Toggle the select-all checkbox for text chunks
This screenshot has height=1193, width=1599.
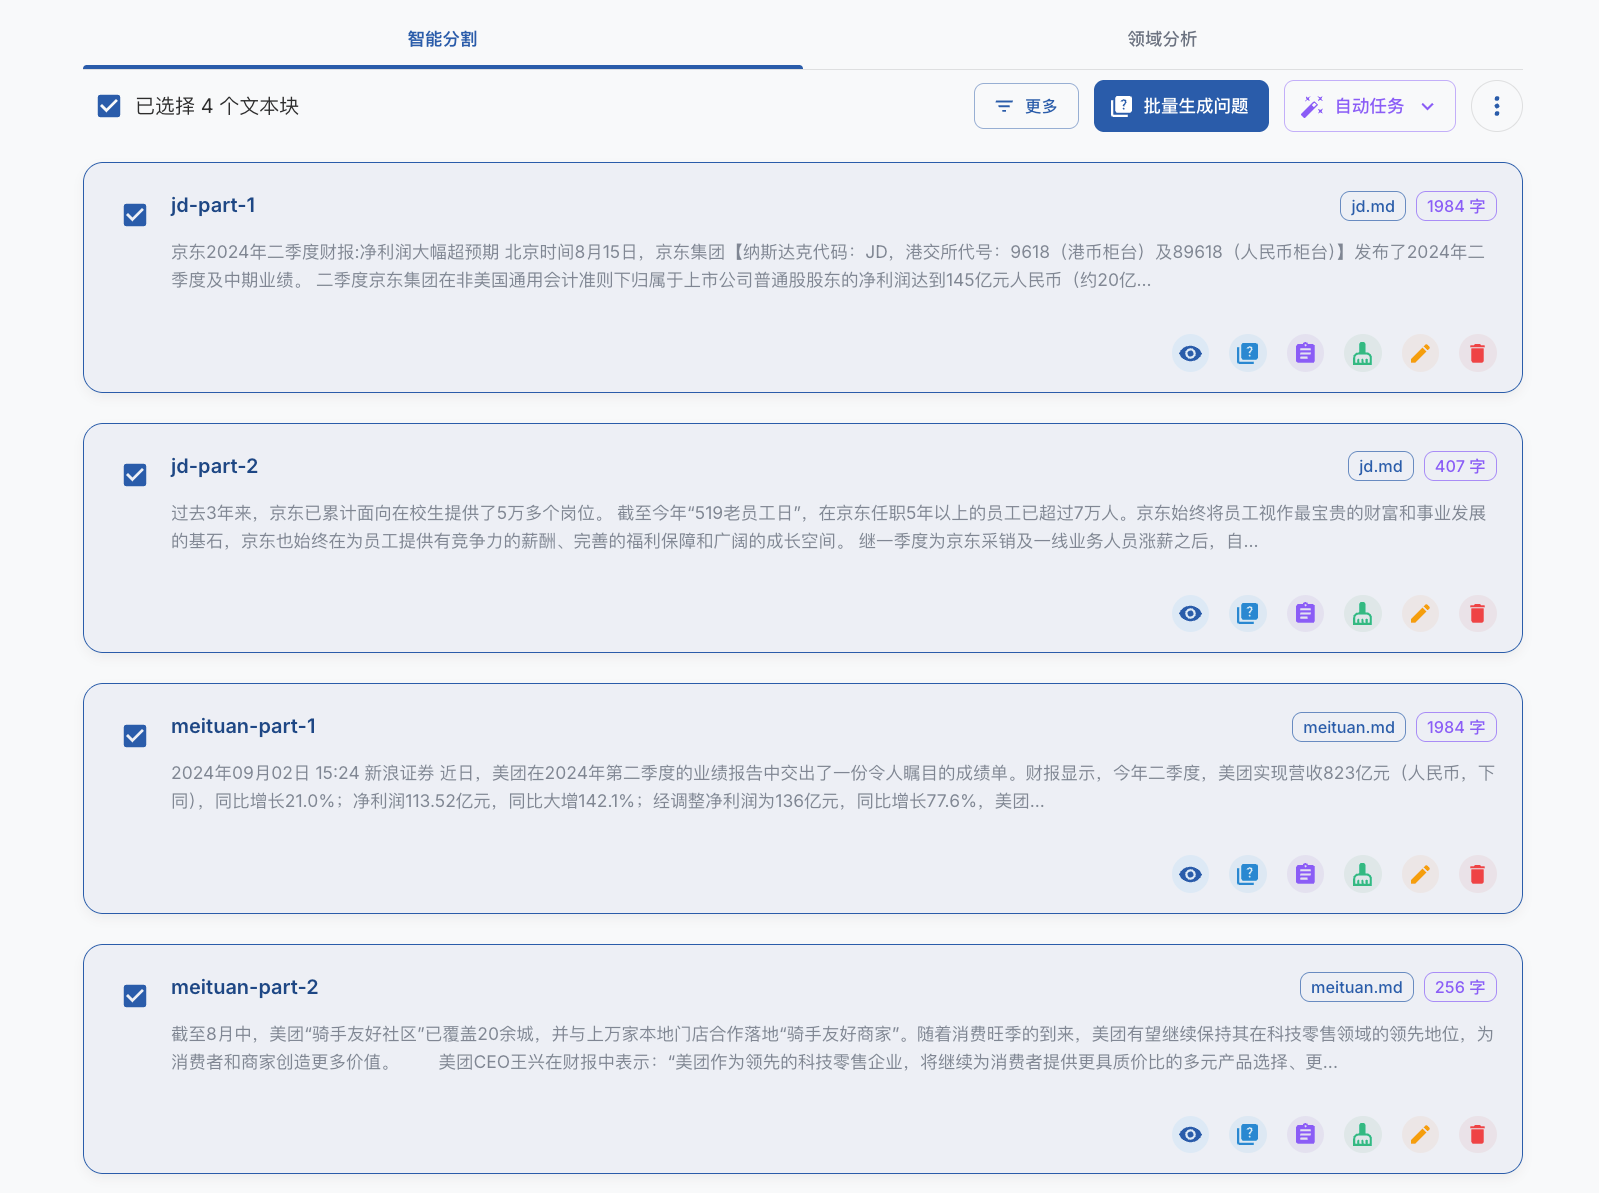[109, 106]
